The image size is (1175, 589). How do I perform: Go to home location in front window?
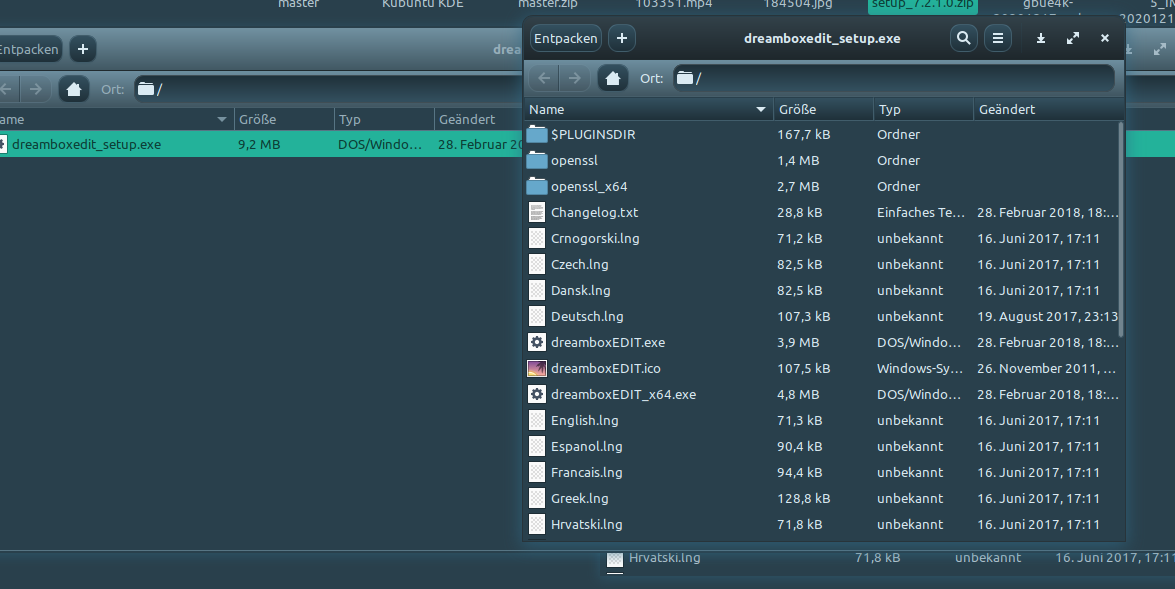coord(612,78)
